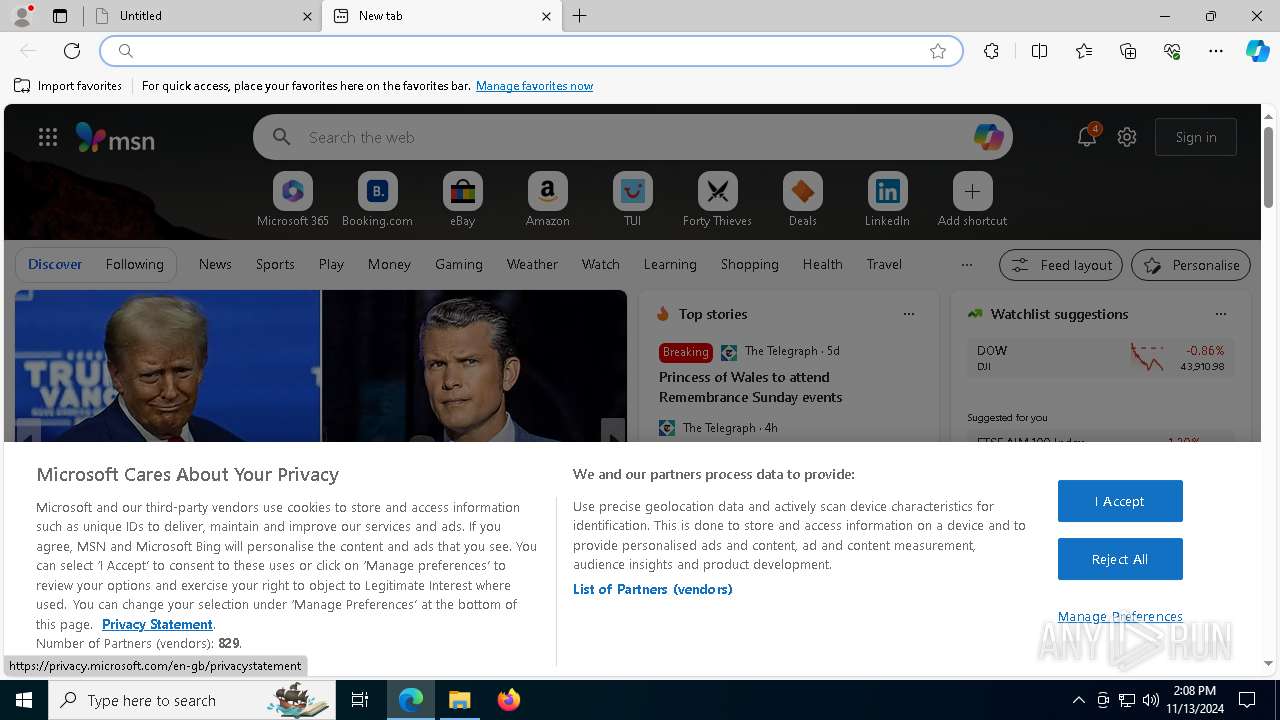Click Reject All cookies

(1120, 559)
